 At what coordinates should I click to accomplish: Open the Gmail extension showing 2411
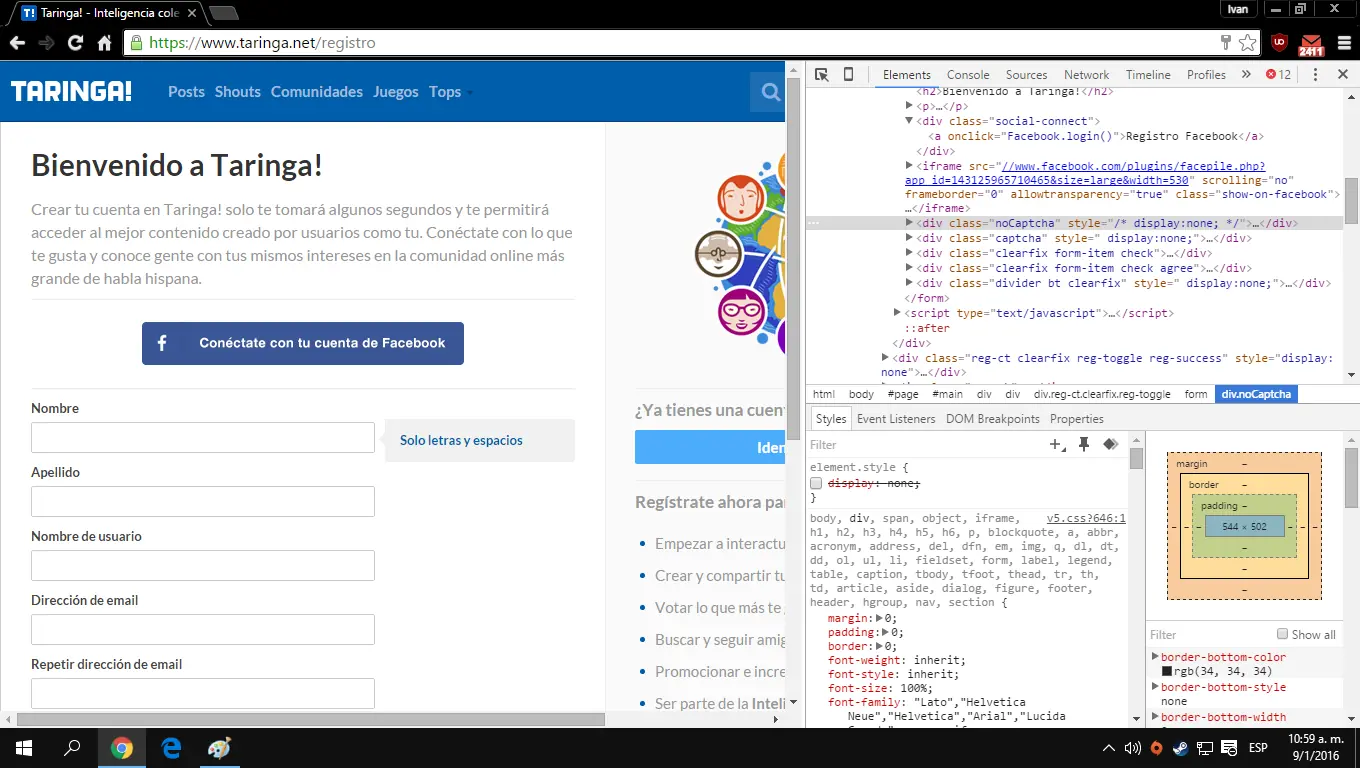pyautogui.click(x=1311, y=44)
